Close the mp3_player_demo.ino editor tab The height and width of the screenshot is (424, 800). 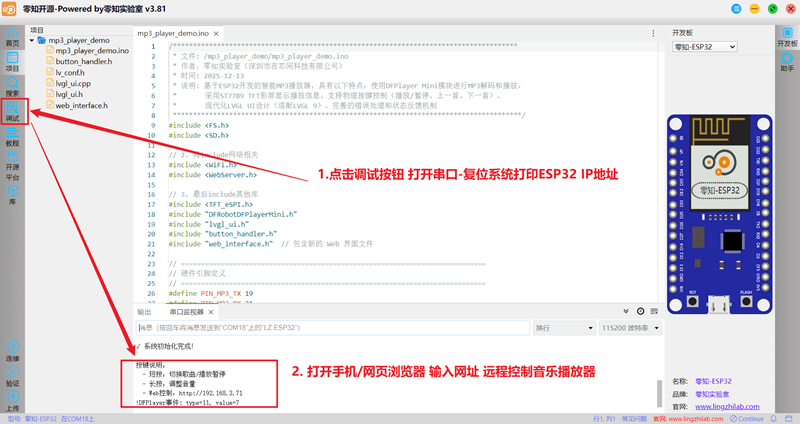coord(216,34)
